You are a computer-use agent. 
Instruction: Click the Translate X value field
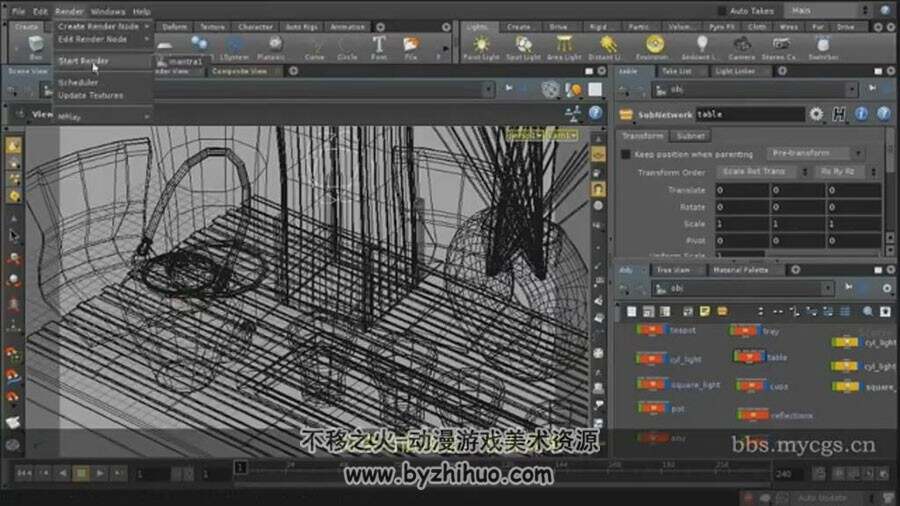pyautogui.click(x=742, y=190)
